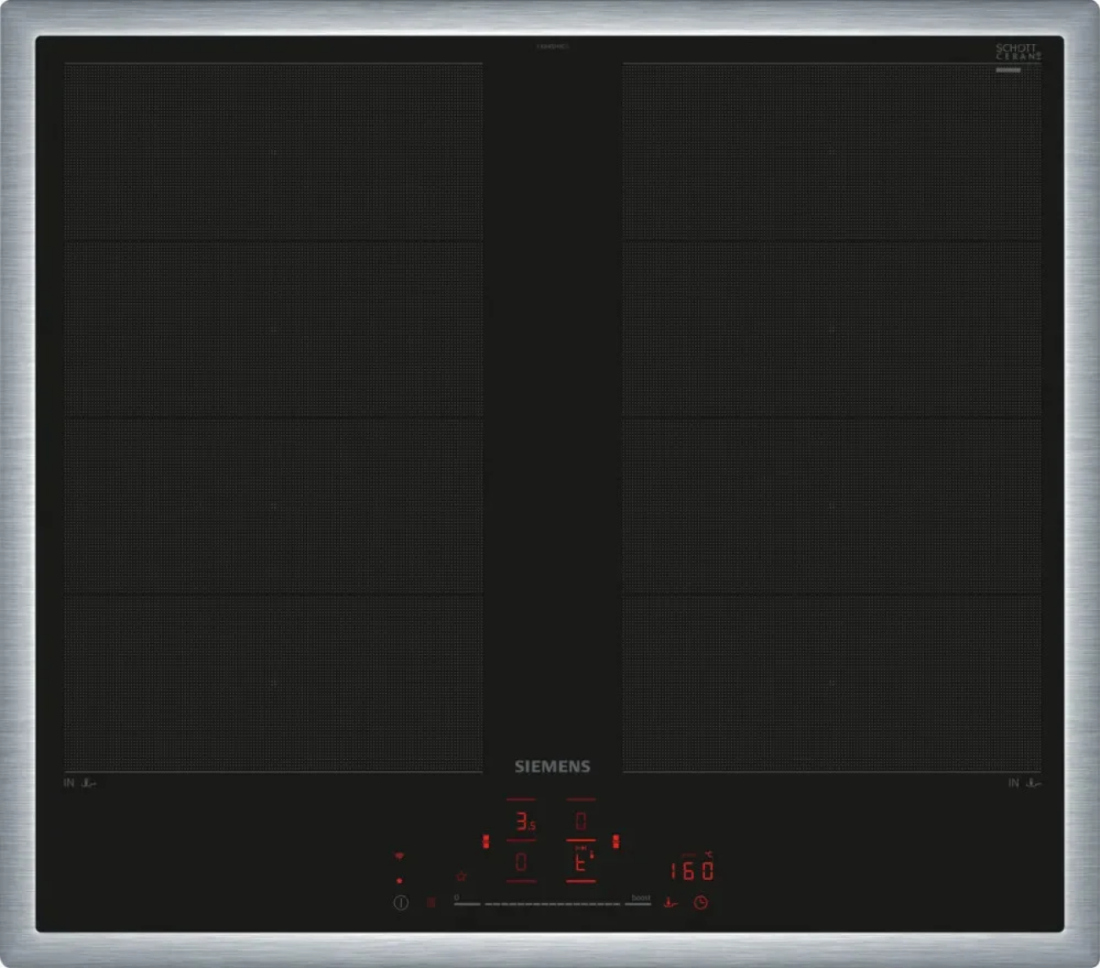Image resolution: width=1100 pixels, height=968 pixels.
Task: Tap the right flex zone link indicator
Action: (x=616, y=841)
